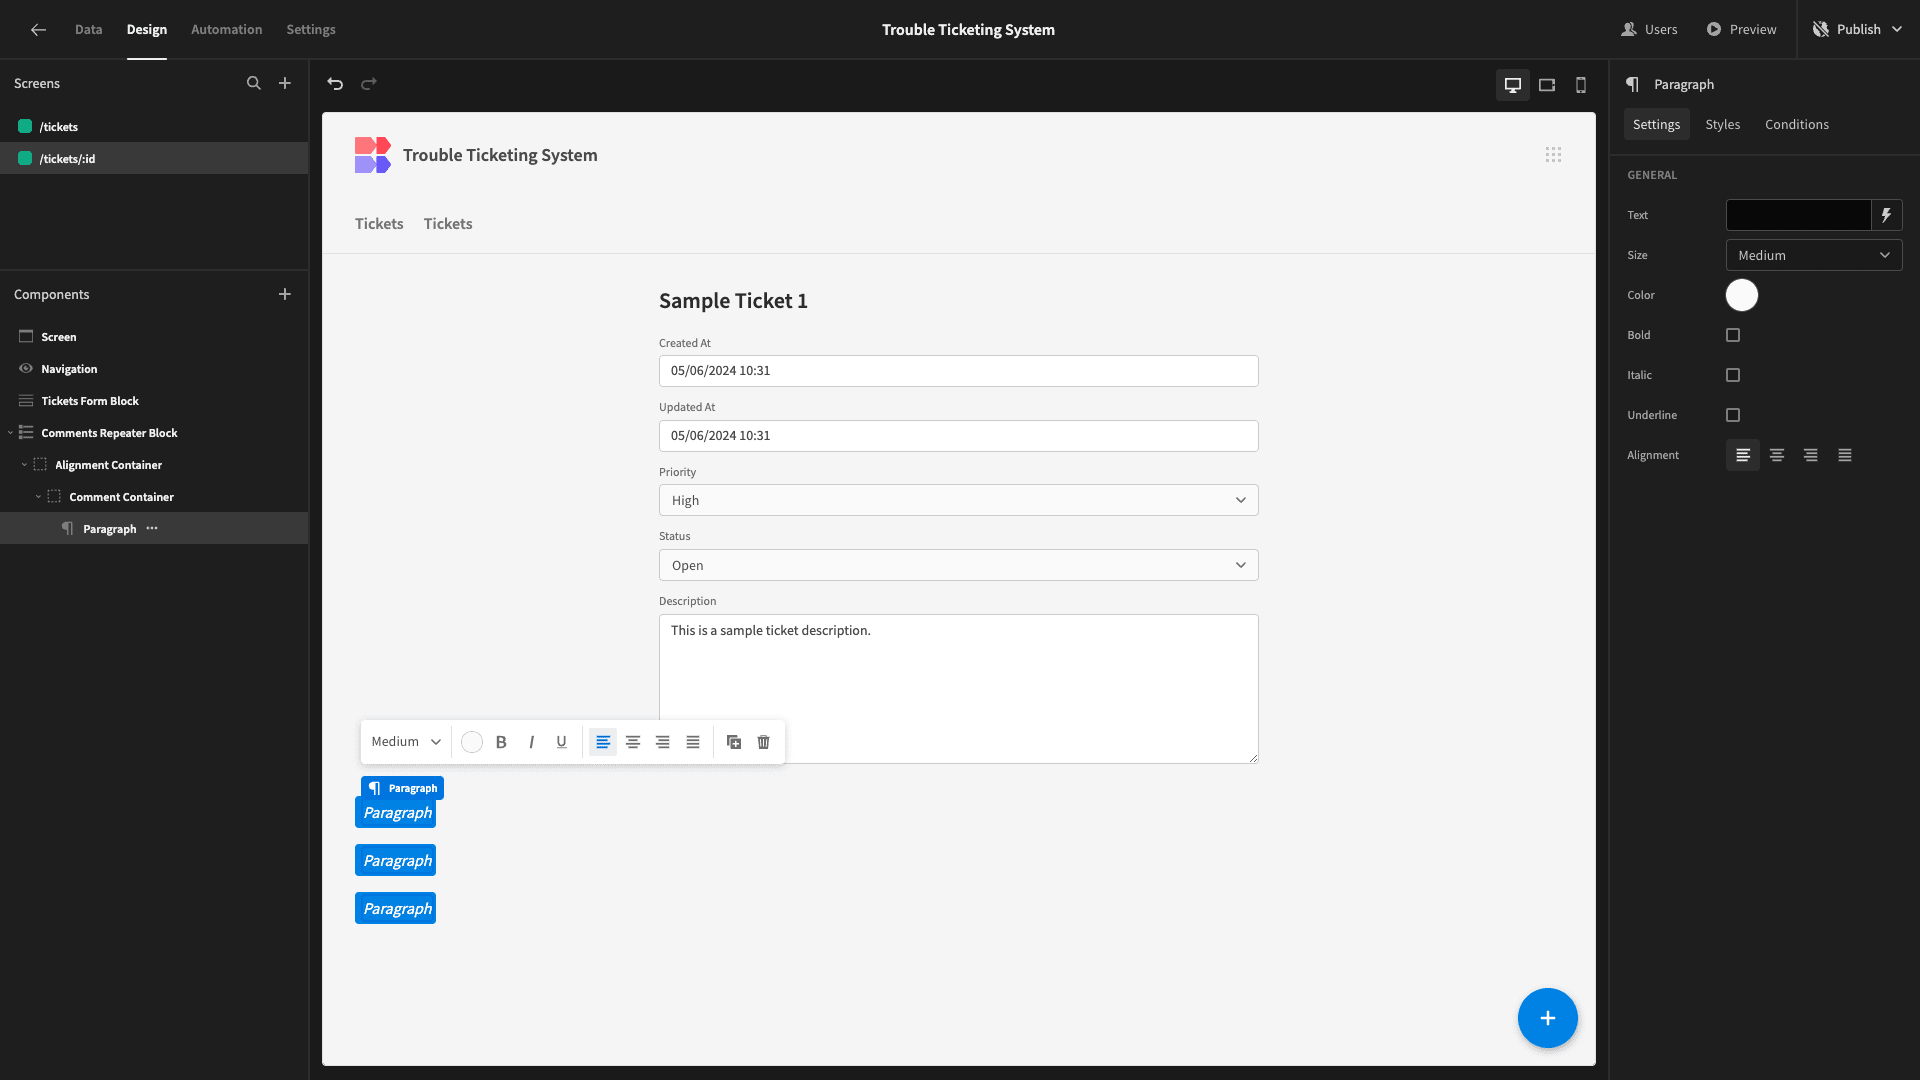The image size is (1920, 1080).
Task: Click the delete trash icon in floating toolbar
Action: coord(764,742)
